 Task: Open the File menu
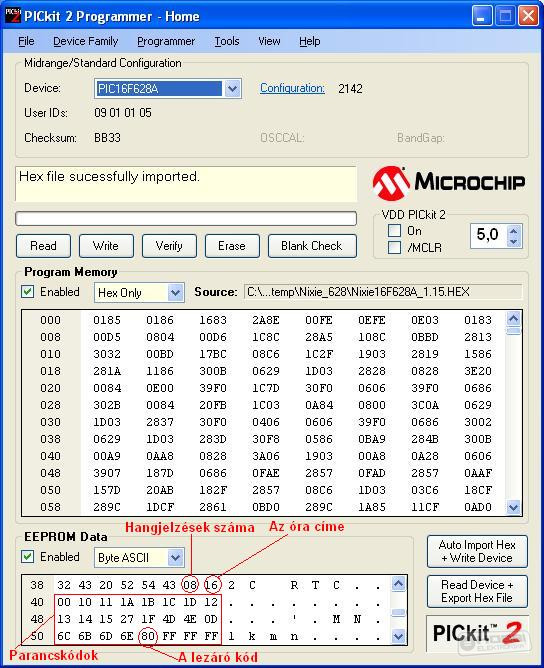[26, 41]
